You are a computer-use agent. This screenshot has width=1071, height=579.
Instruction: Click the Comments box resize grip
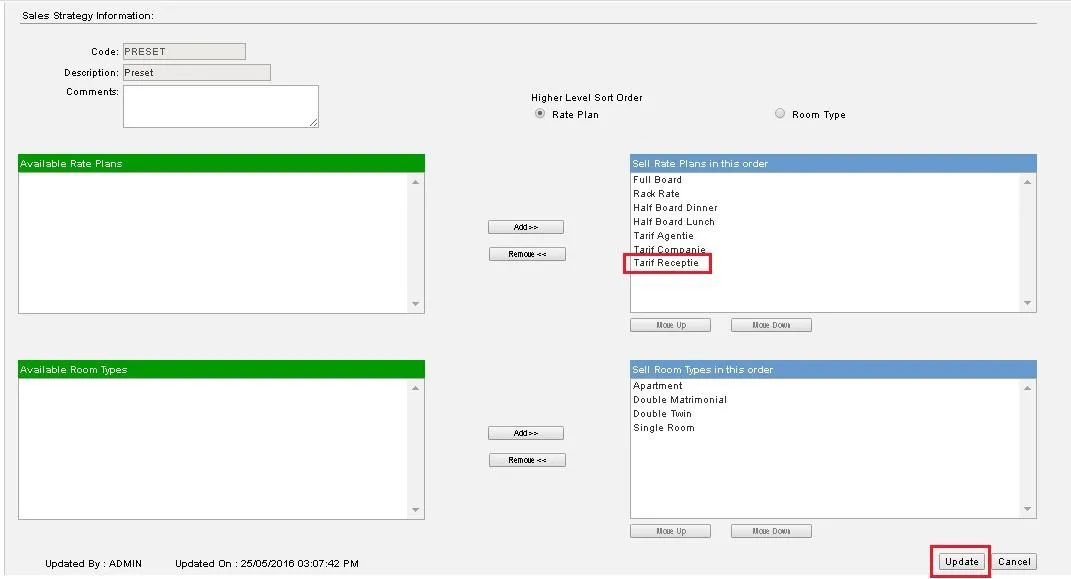point(314,123)
